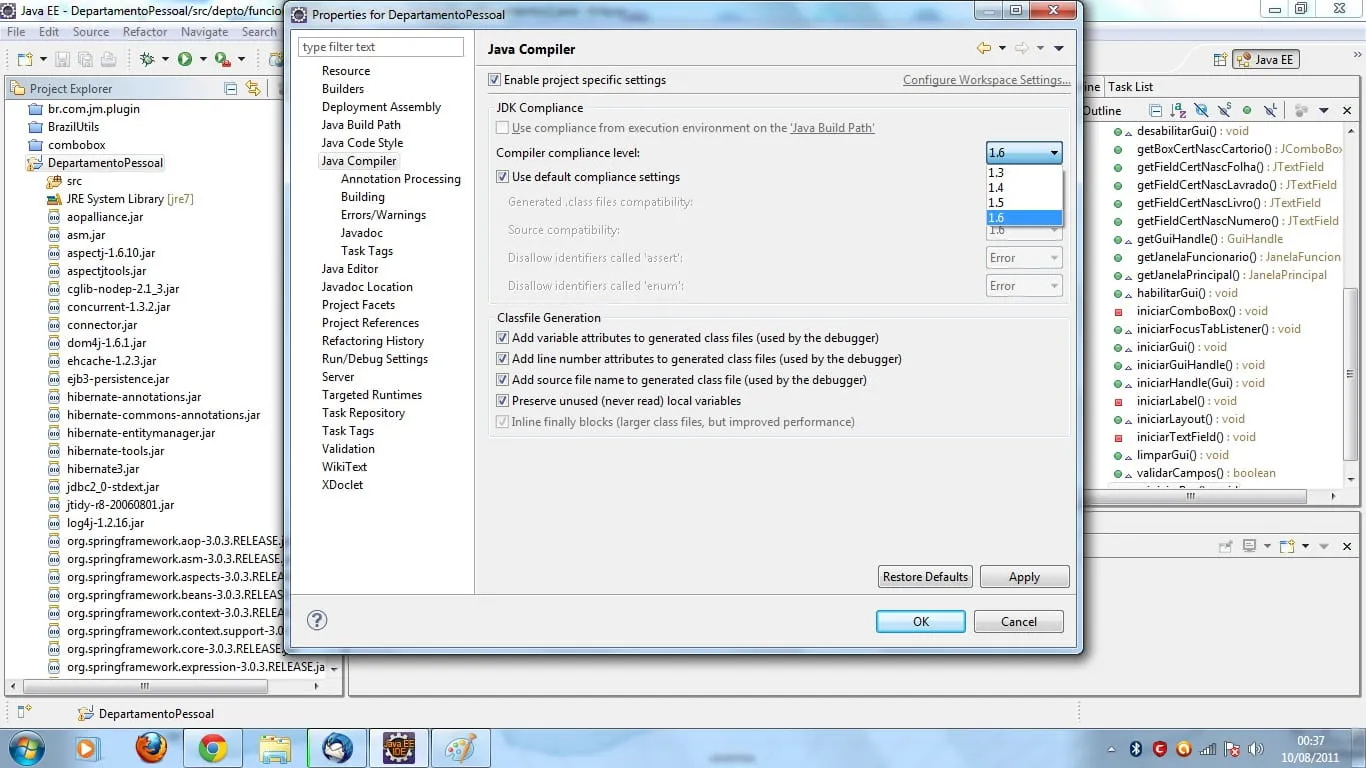This screenshot has height=768, width=1366.
Task: Open Firefox from the taskbar
Action: click(x=151, y=748)
